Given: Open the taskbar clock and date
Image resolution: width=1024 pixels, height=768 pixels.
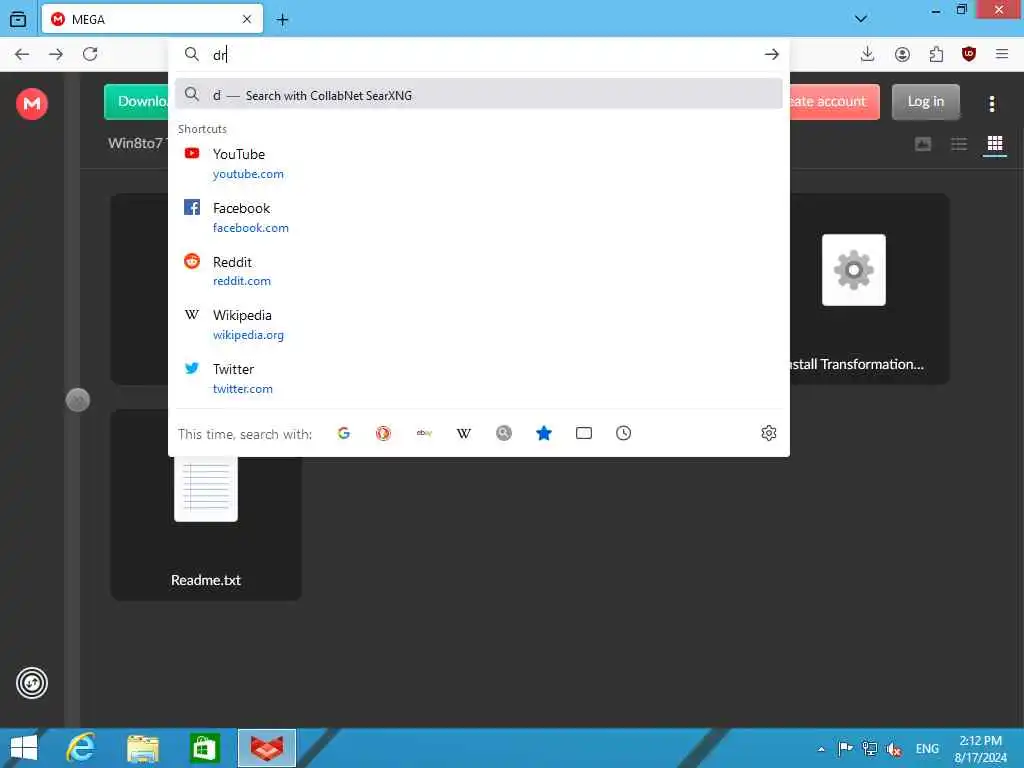Looking at the screenshot, I should point(980,749).
